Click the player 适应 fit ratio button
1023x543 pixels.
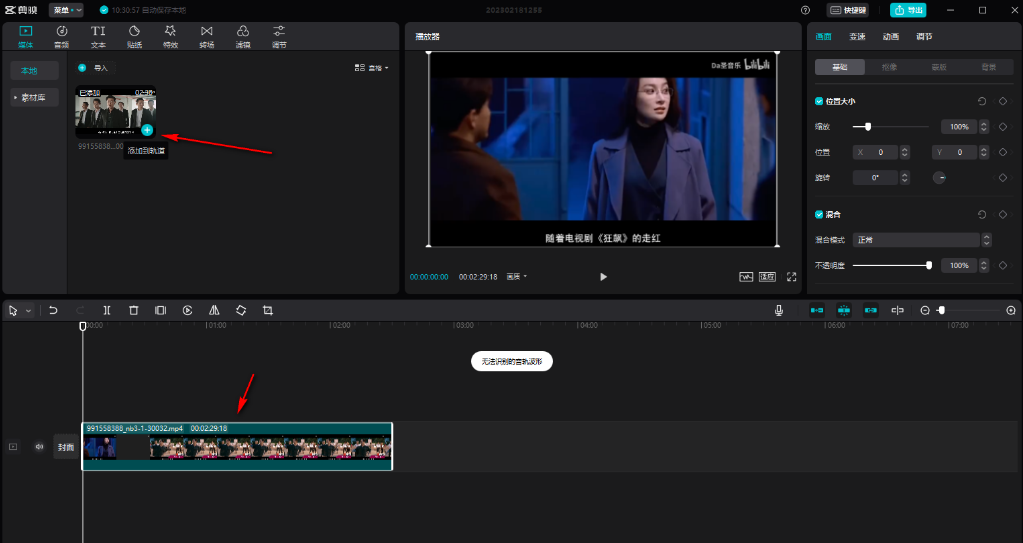pyautogui.click(x=767, y=277)
